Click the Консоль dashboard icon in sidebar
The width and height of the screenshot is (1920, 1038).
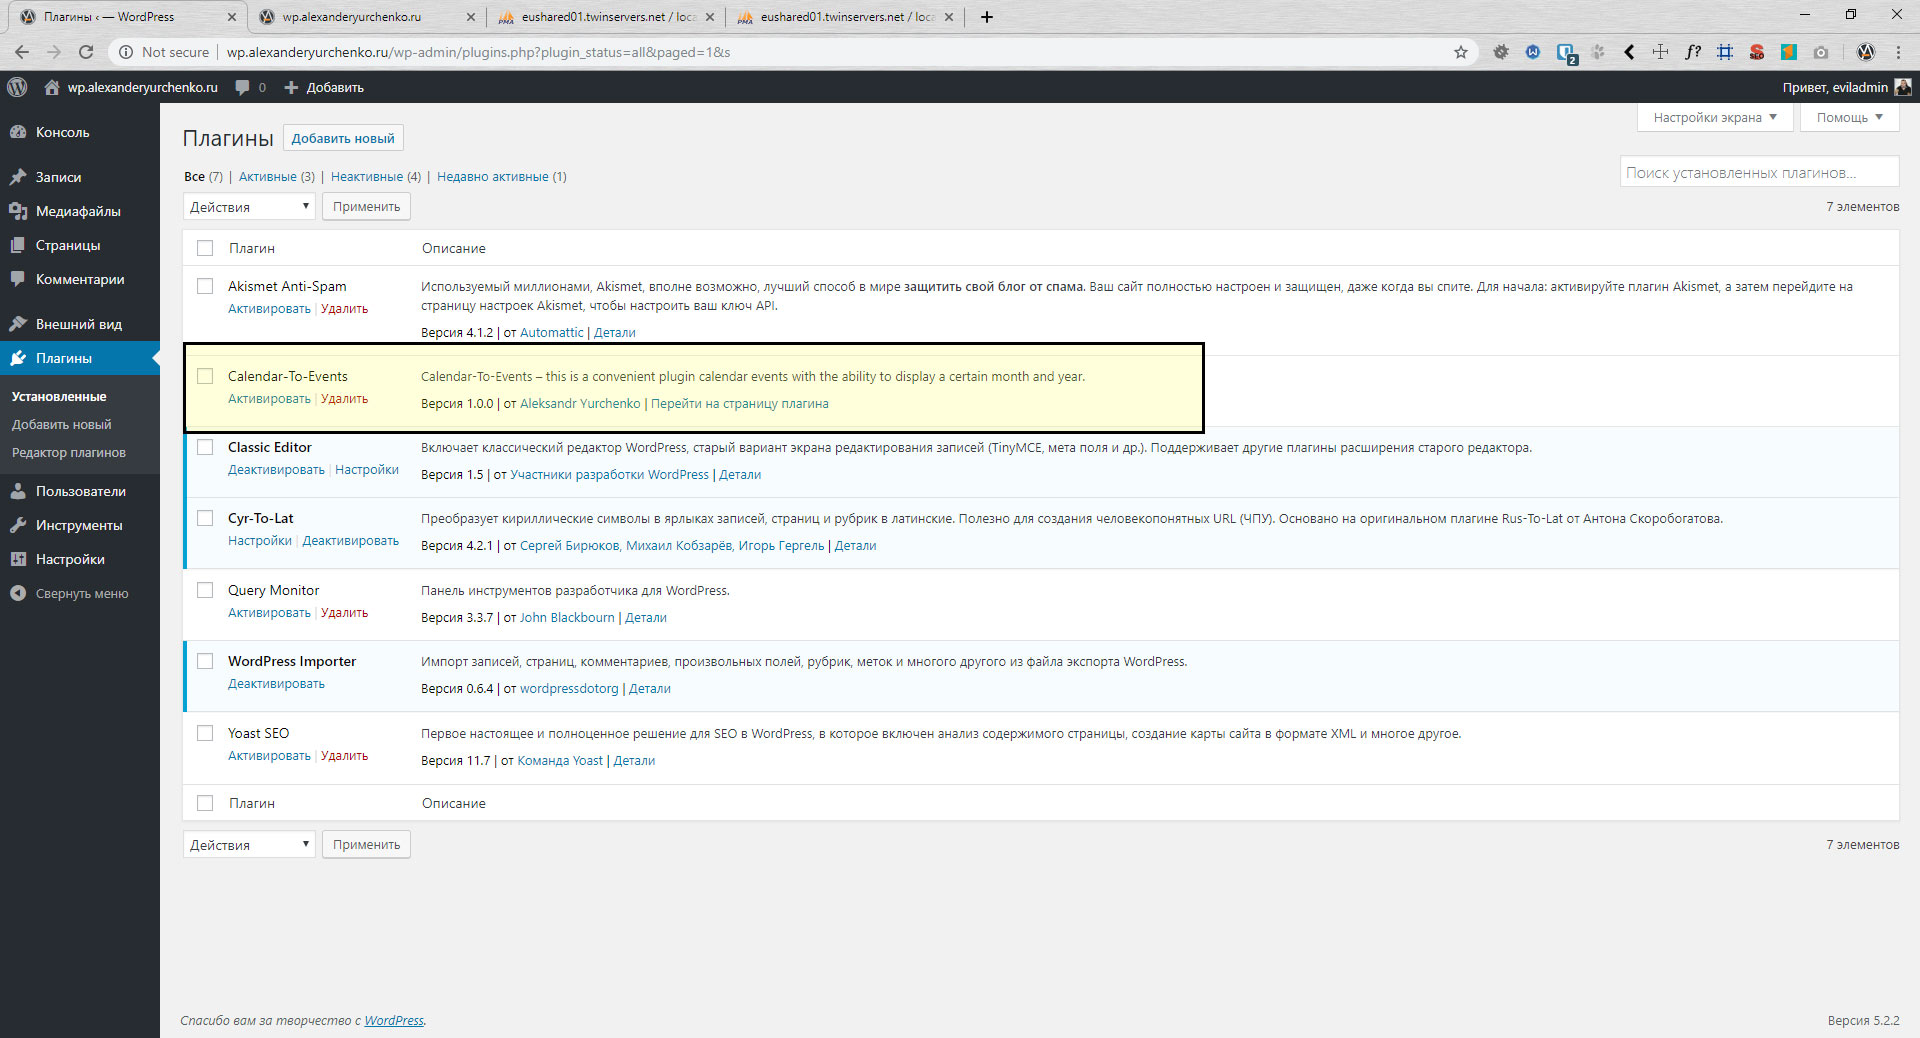tap(18, 132)
